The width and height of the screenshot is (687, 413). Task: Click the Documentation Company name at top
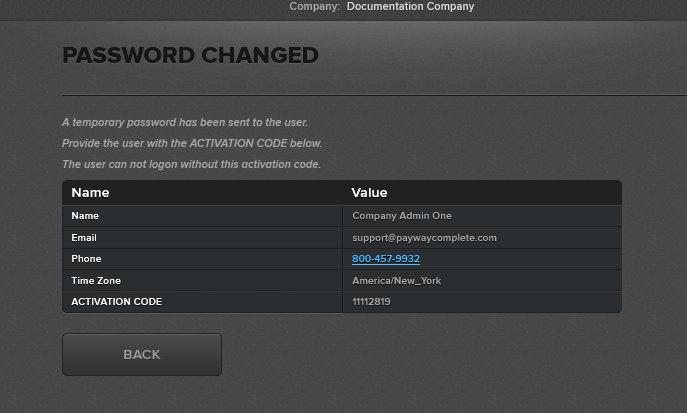click(x=410, y=7)
